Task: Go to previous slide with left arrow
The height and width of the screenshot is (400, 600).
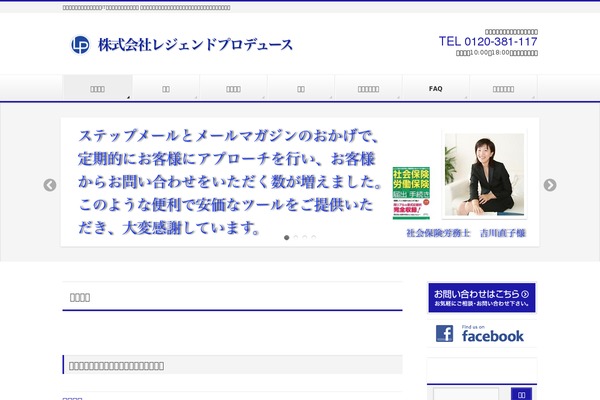Action: point(50,185)
